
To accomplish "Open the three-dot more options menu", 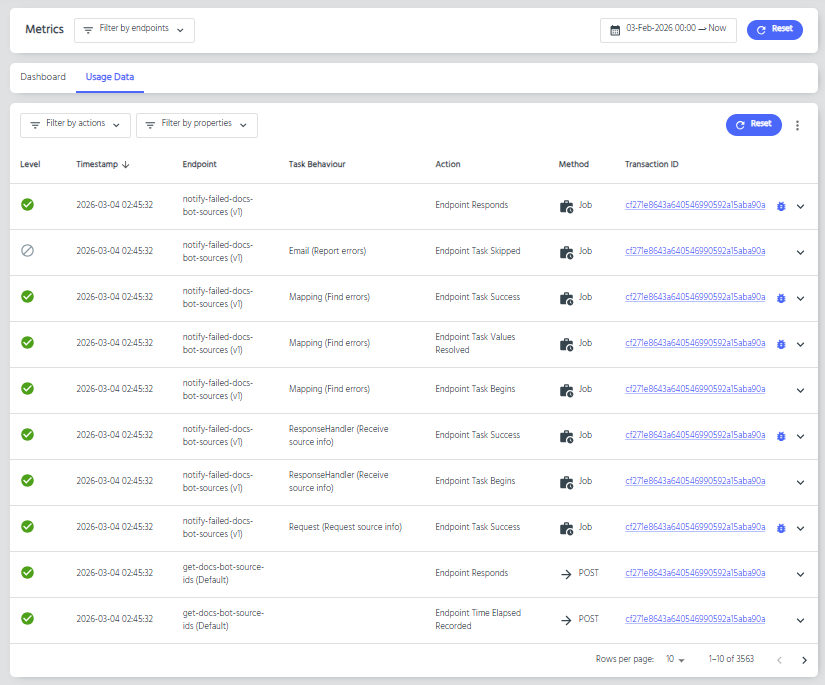I will [x=797, y=125].
